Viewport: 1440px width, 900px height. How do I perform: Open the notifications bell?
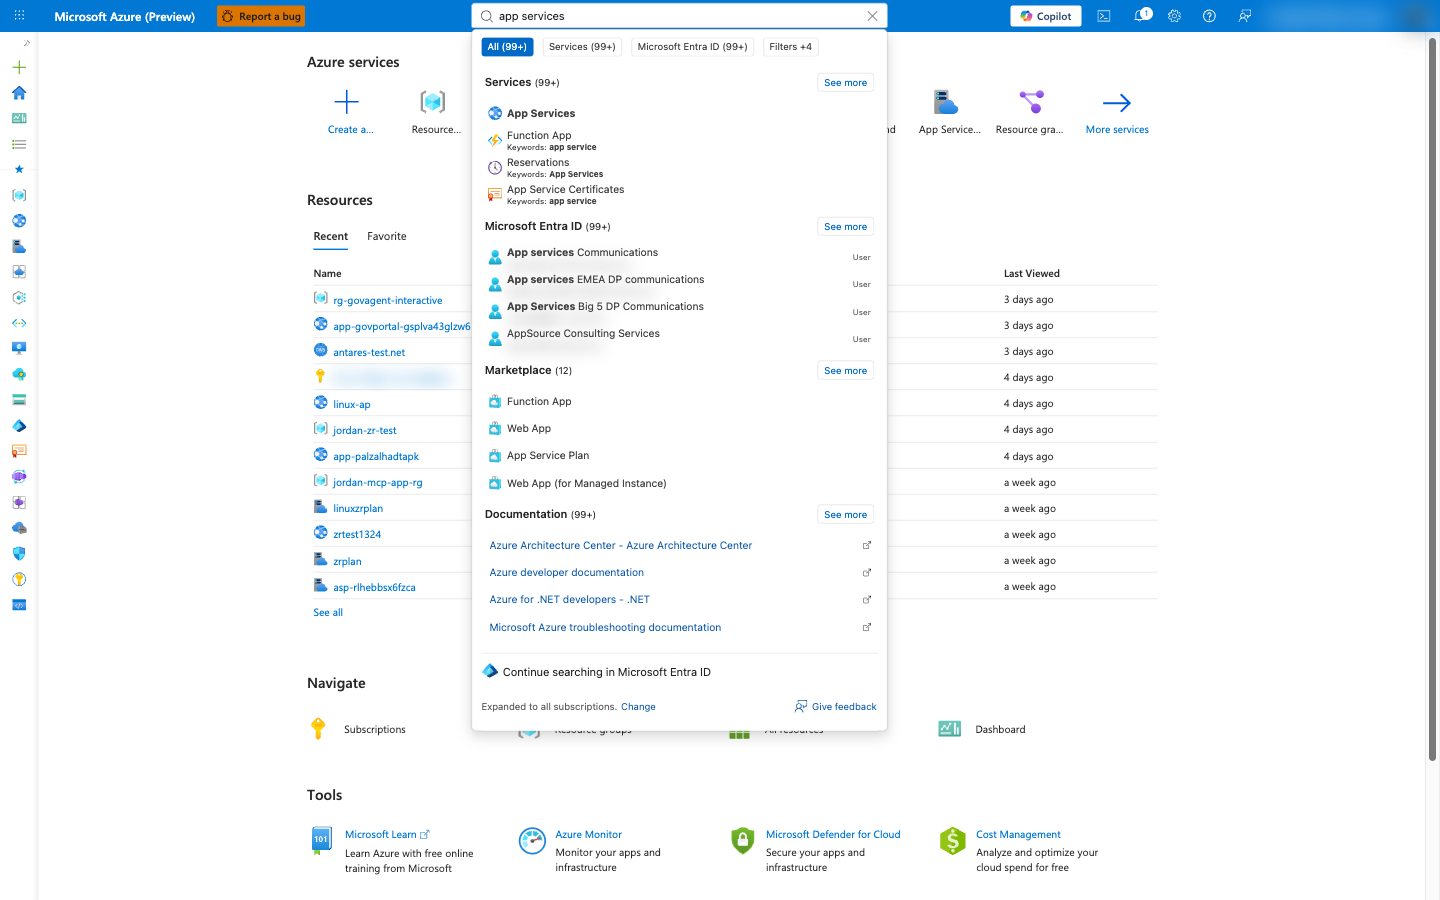[1140, 16]
